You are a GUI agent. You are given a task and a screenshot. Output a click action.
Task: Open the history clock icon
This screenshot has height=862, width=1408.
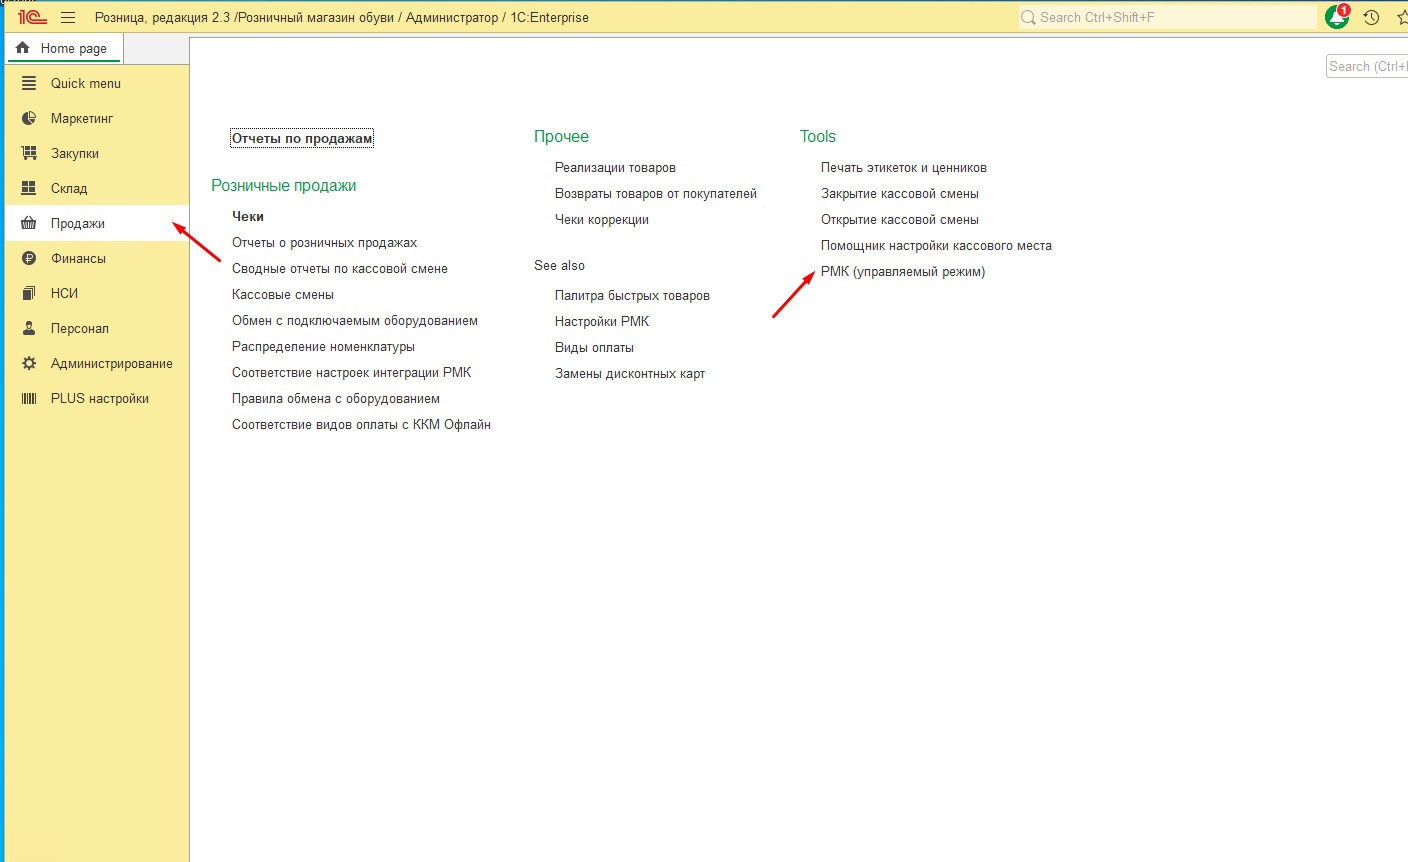[x=1371, y=17]
